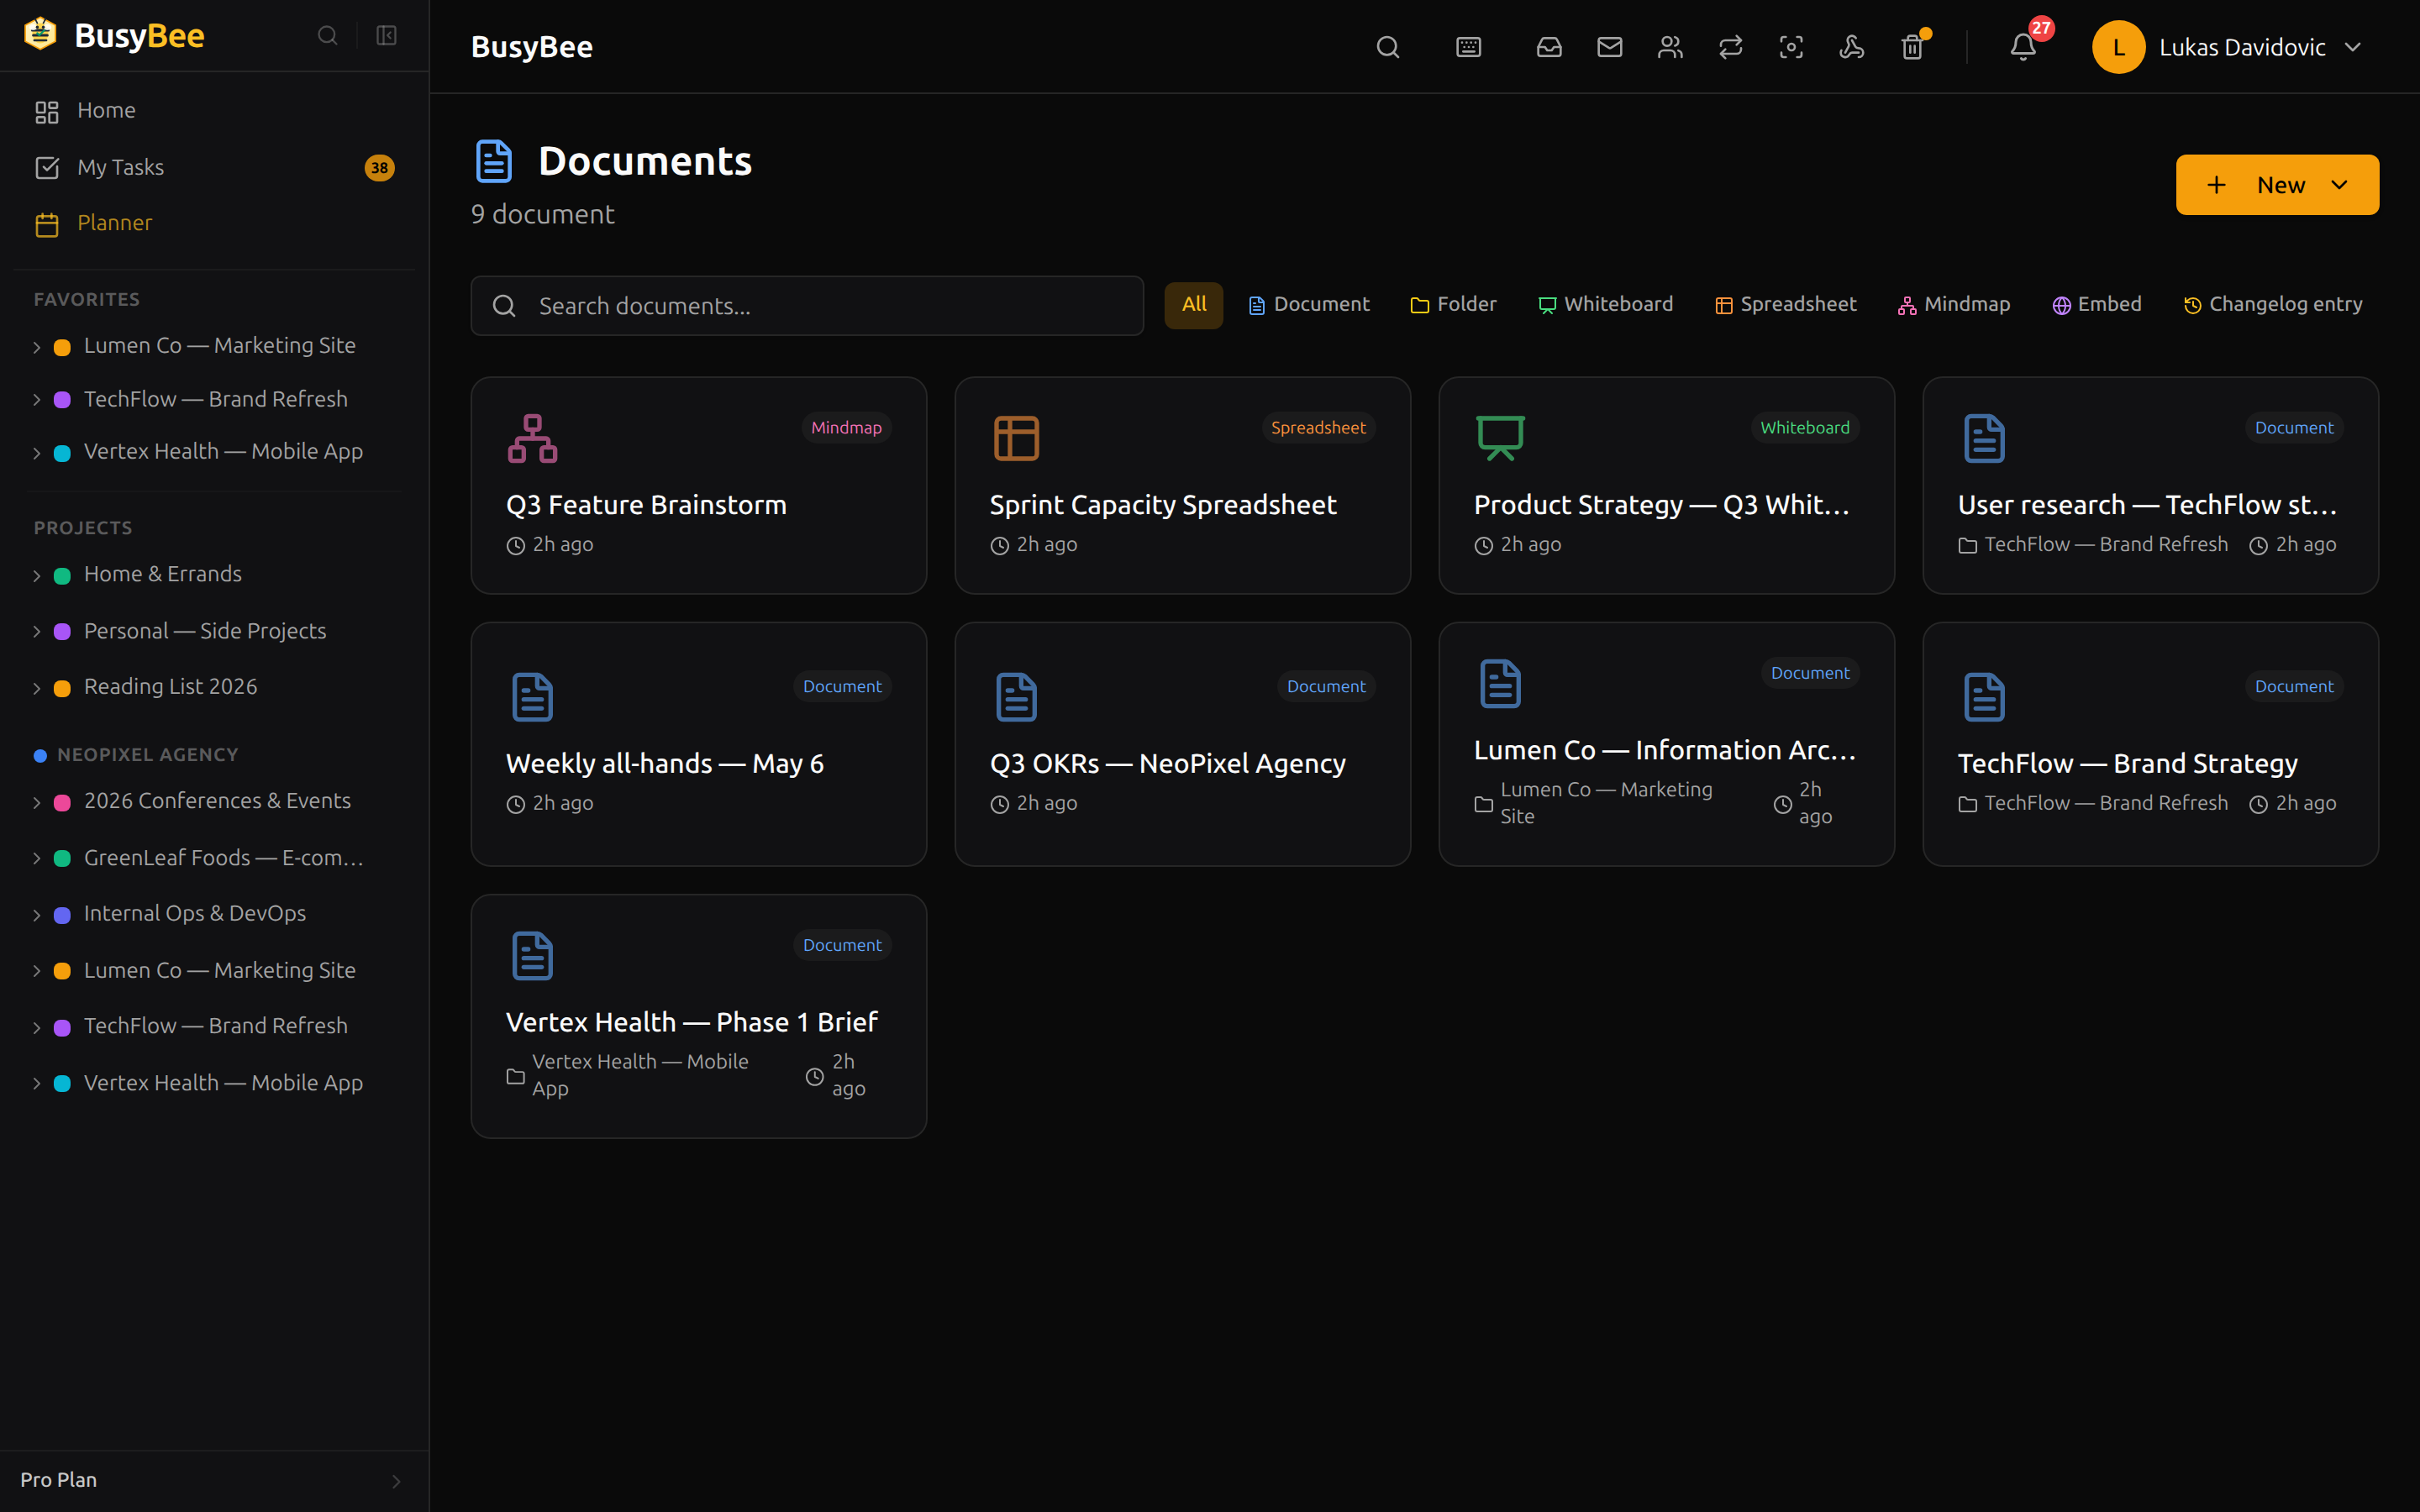
Task: Filter by Whiteboard type
Action: tap(1605, 305)
